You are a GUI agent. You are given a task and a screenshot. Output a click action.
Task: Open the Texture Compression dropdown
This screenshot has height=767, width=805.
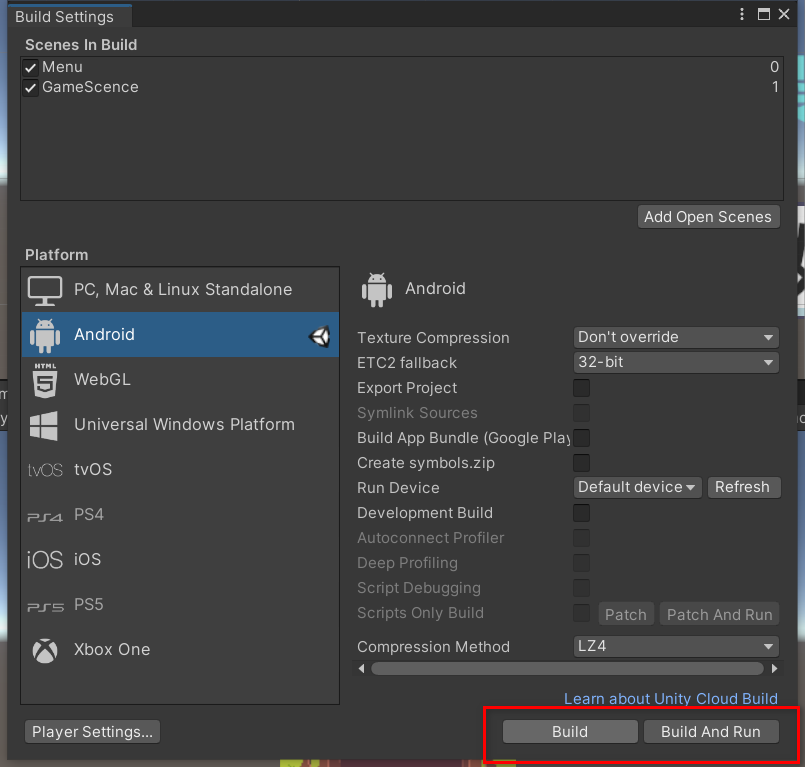tap(676, 337)
